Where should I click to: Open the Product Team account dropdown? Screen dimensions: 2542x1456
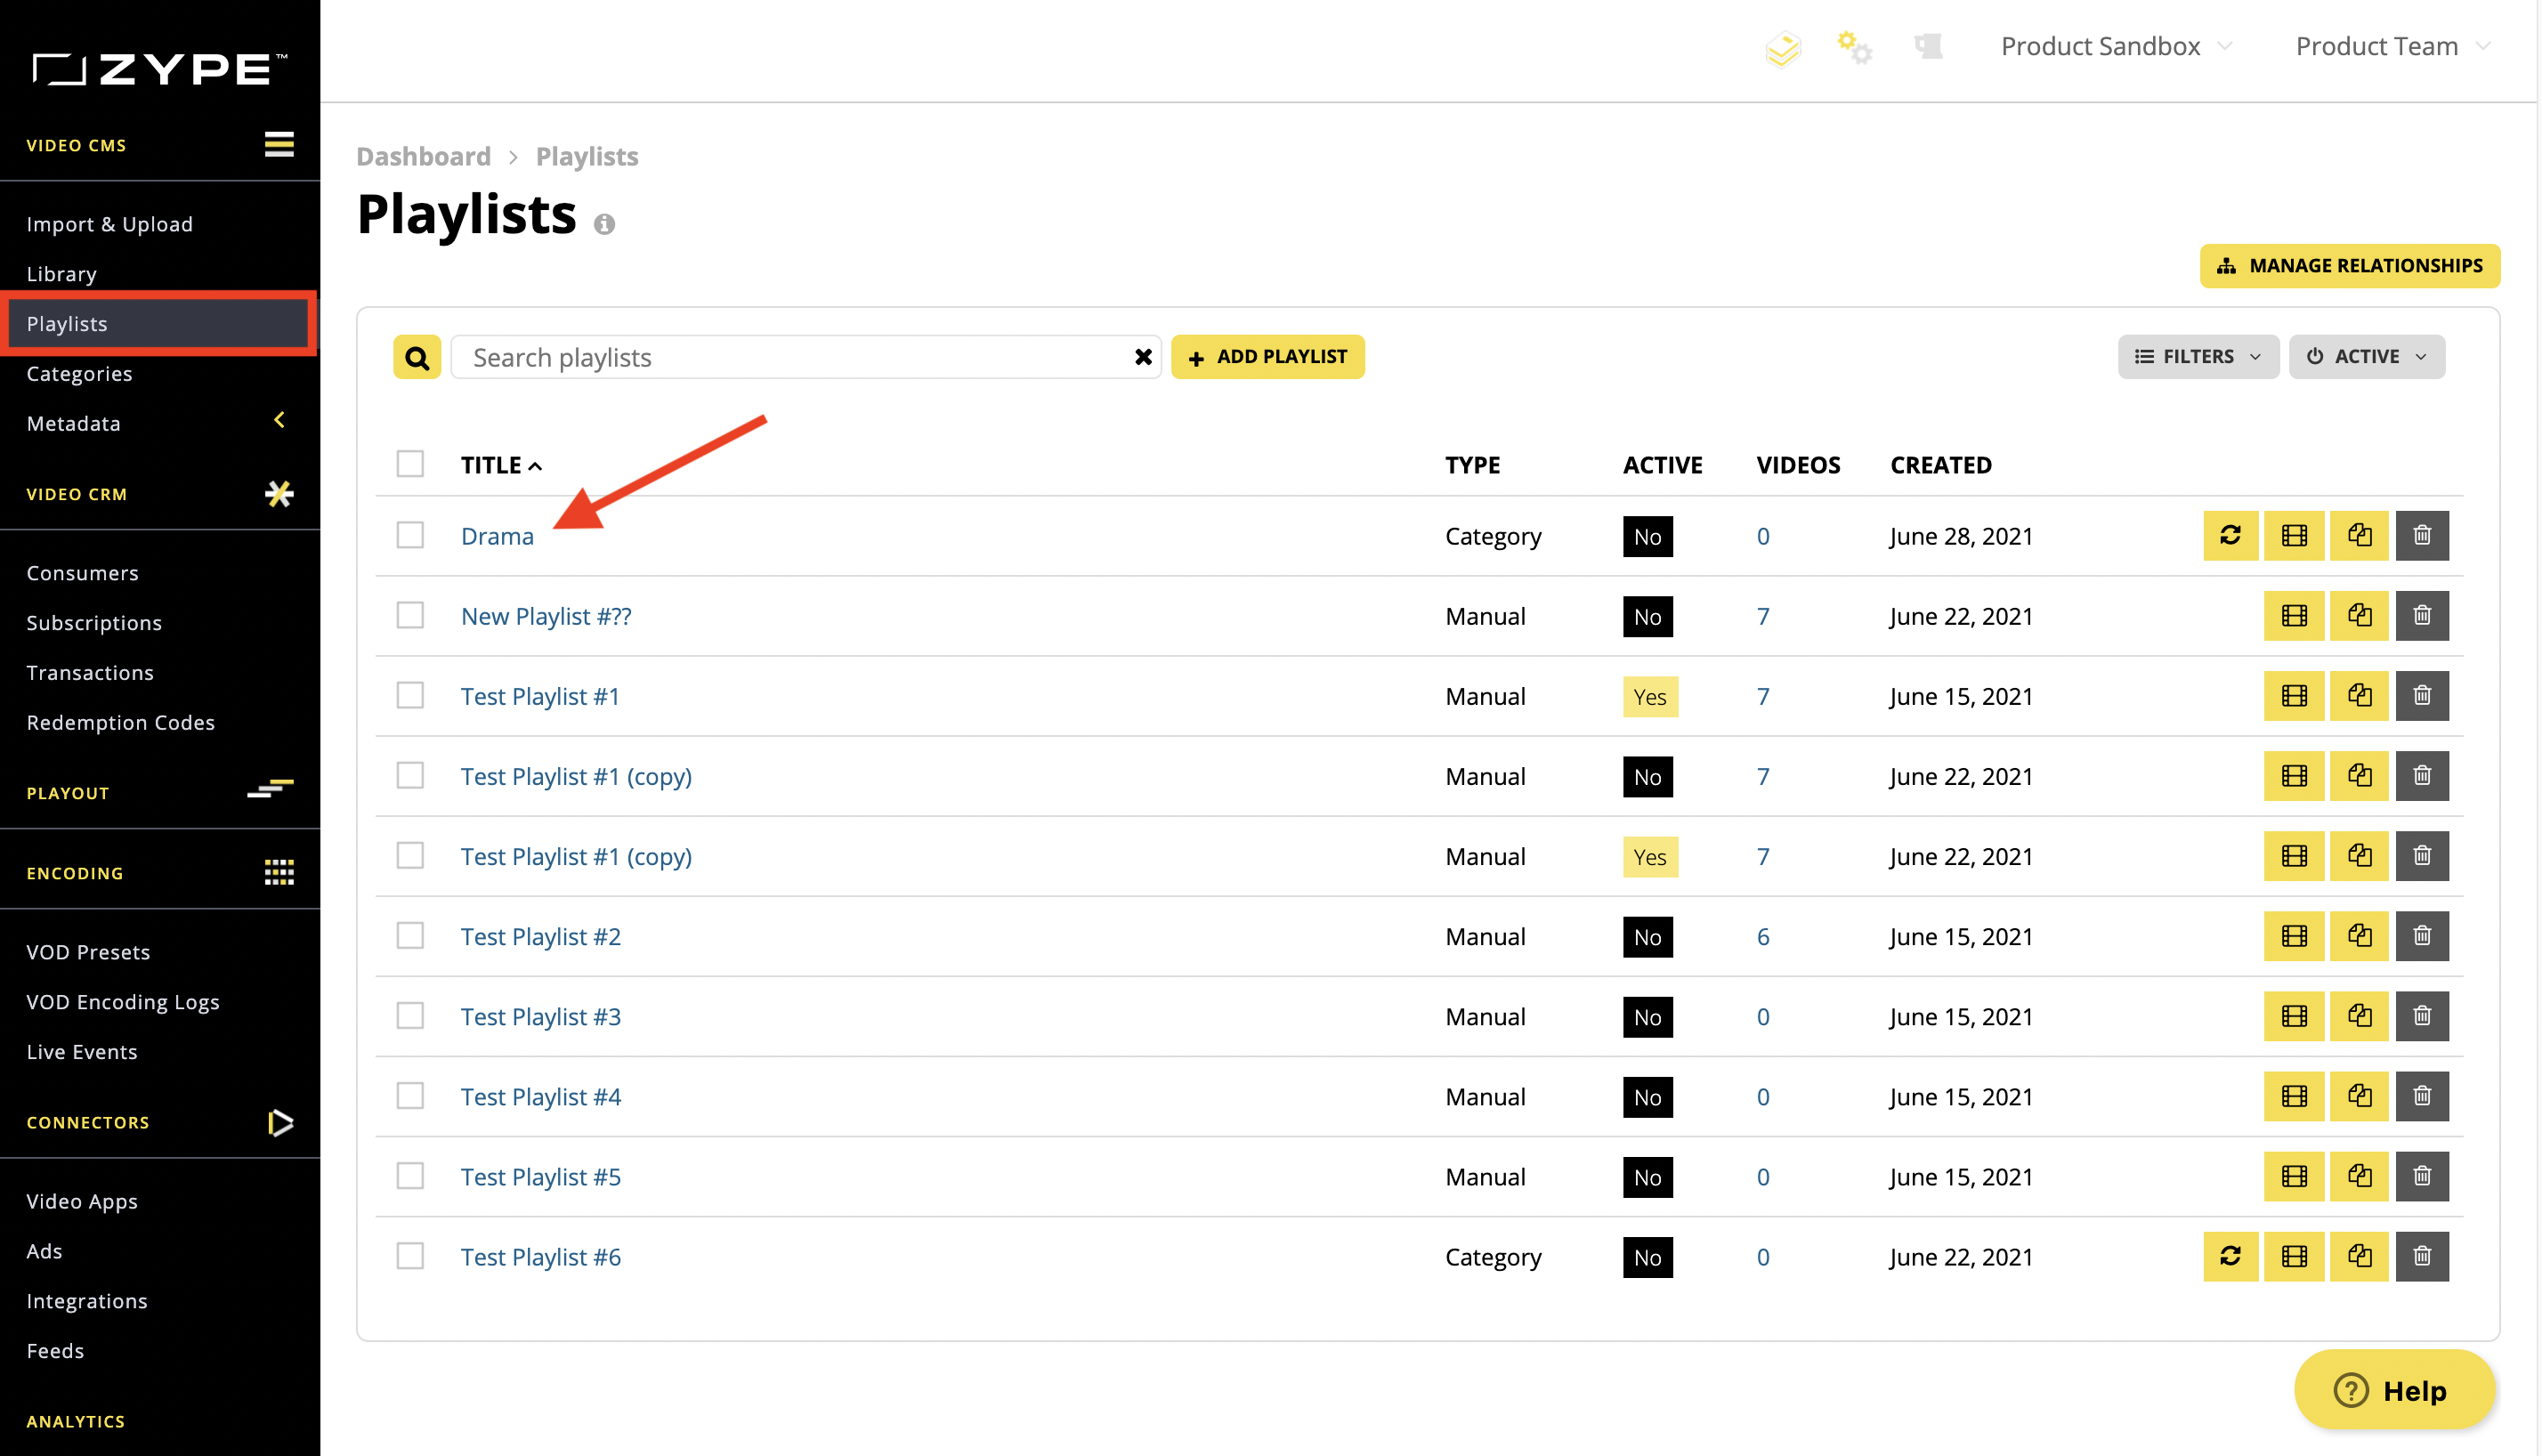2393,46
